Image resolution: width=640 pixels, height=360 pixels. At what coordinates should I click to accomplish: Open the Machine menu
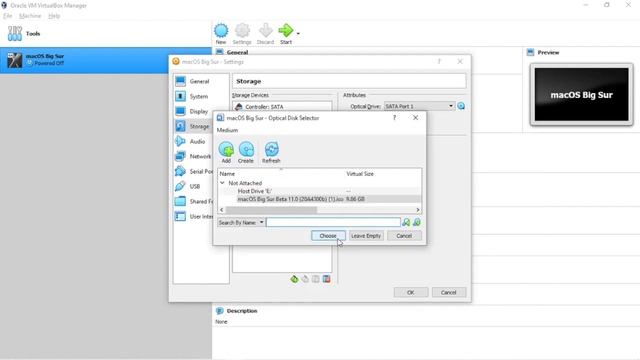click(x=30, y=16)
